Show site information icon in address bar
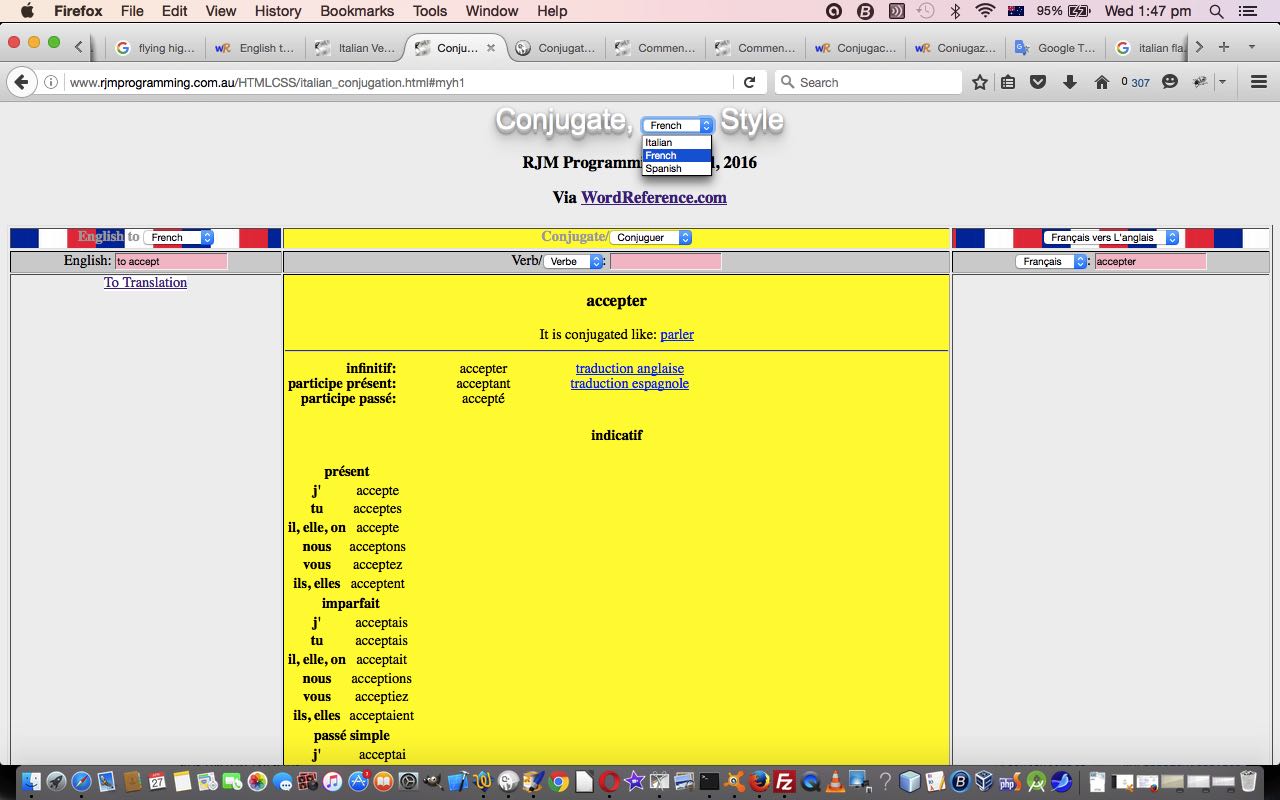The height and width of the screenshot is (800, 1280). point(51,82)
